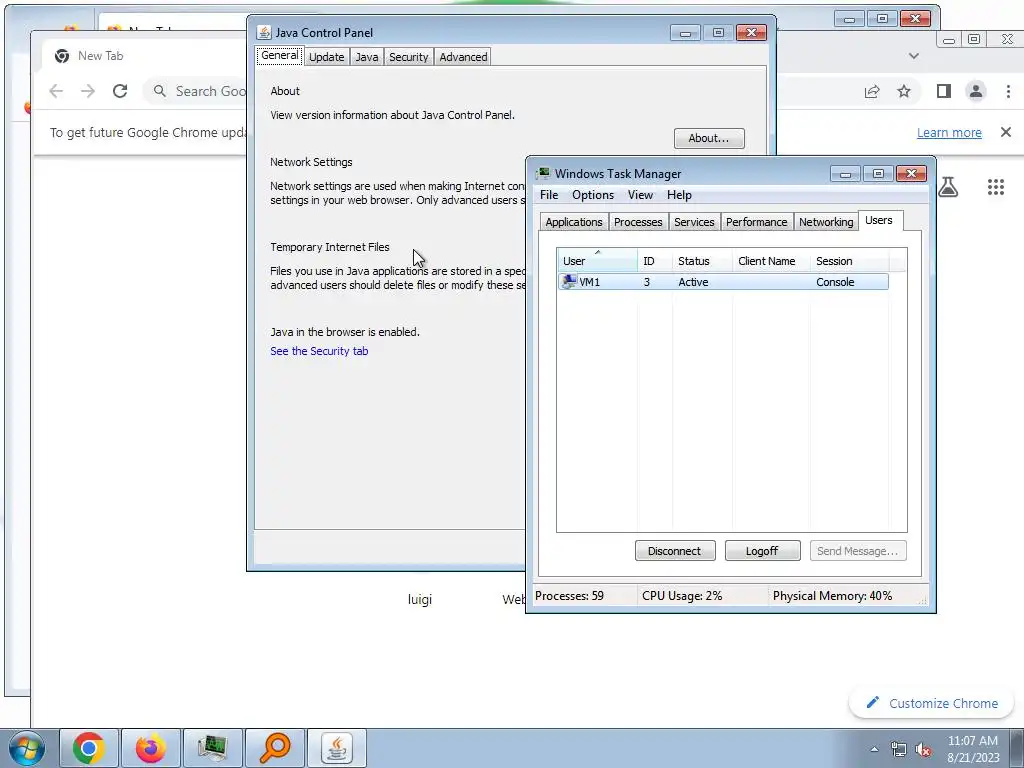Reload the Chrome page
The height and width of the screenshot is (768, 1024).
click(120, 91)
